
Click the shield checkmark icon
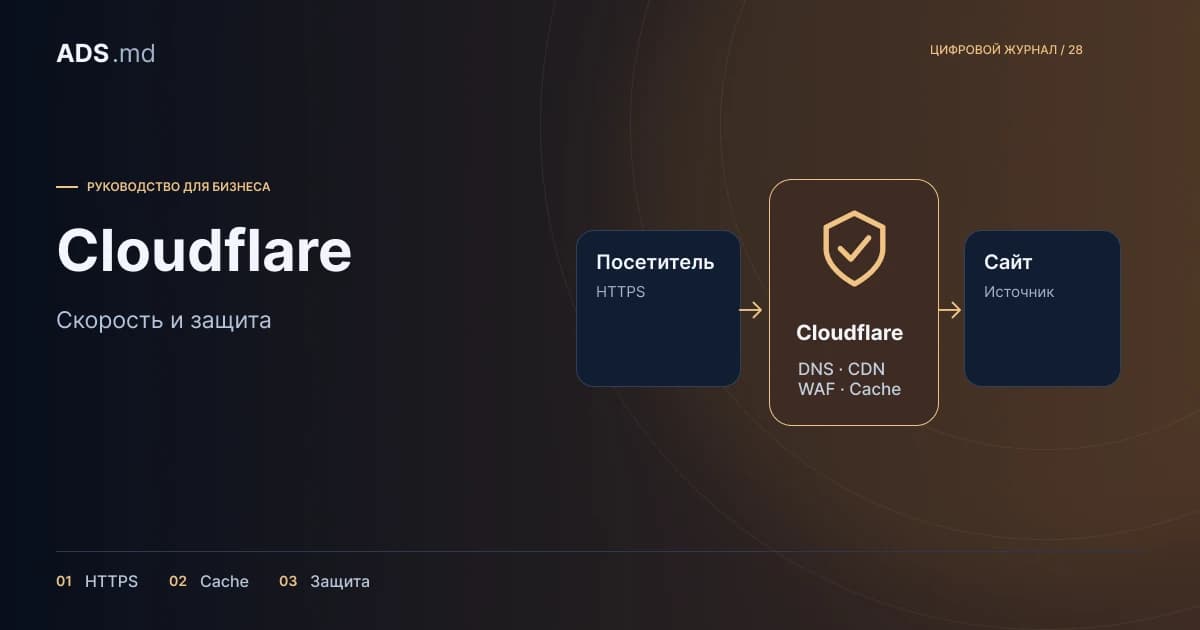[x=854, y=248]
